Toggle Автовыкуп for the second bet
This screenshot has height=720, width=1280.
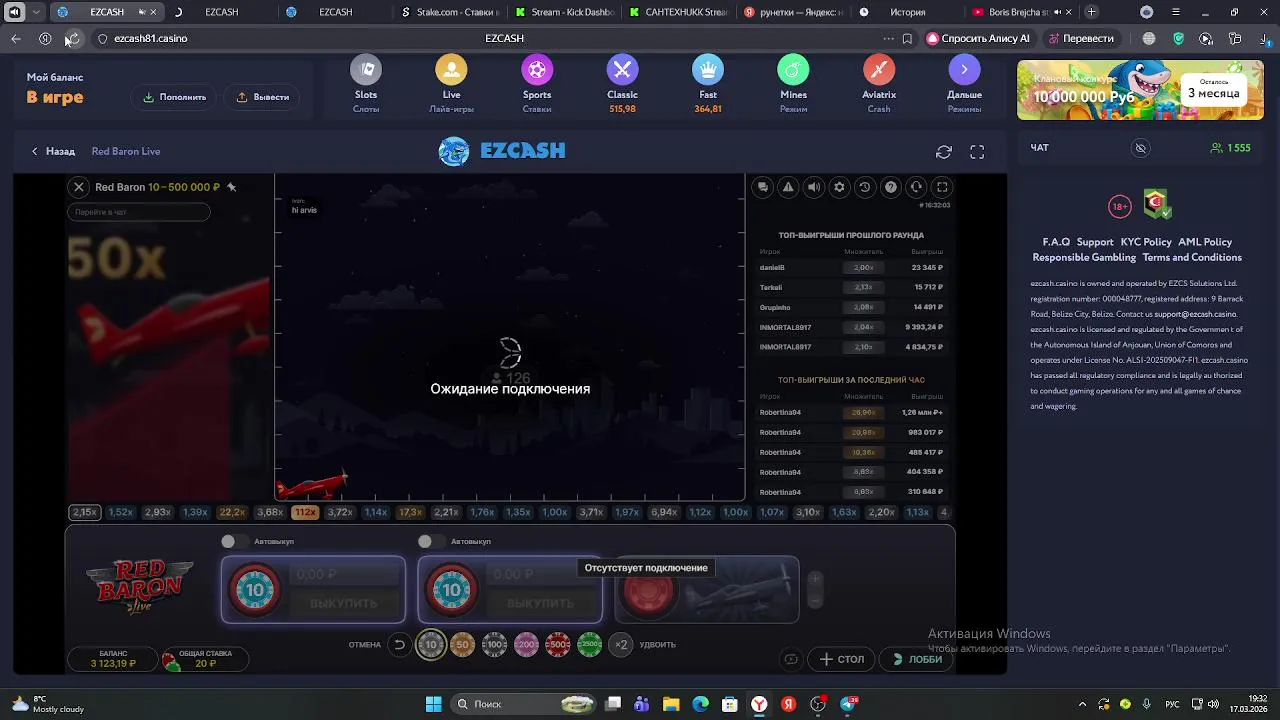click(x=431, y=541)
